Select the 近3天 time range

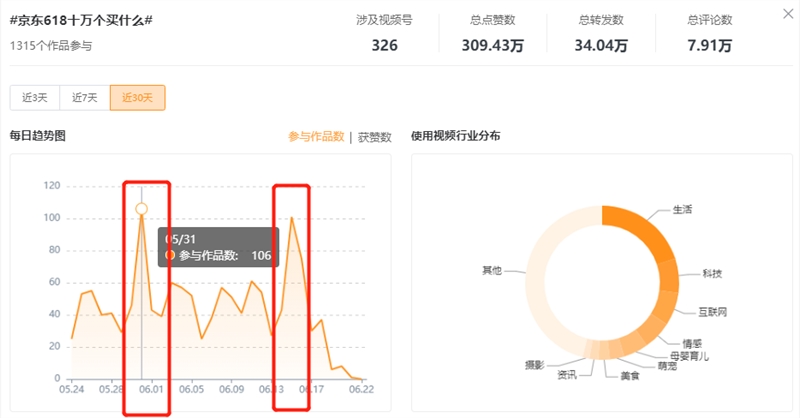[35, 97]
